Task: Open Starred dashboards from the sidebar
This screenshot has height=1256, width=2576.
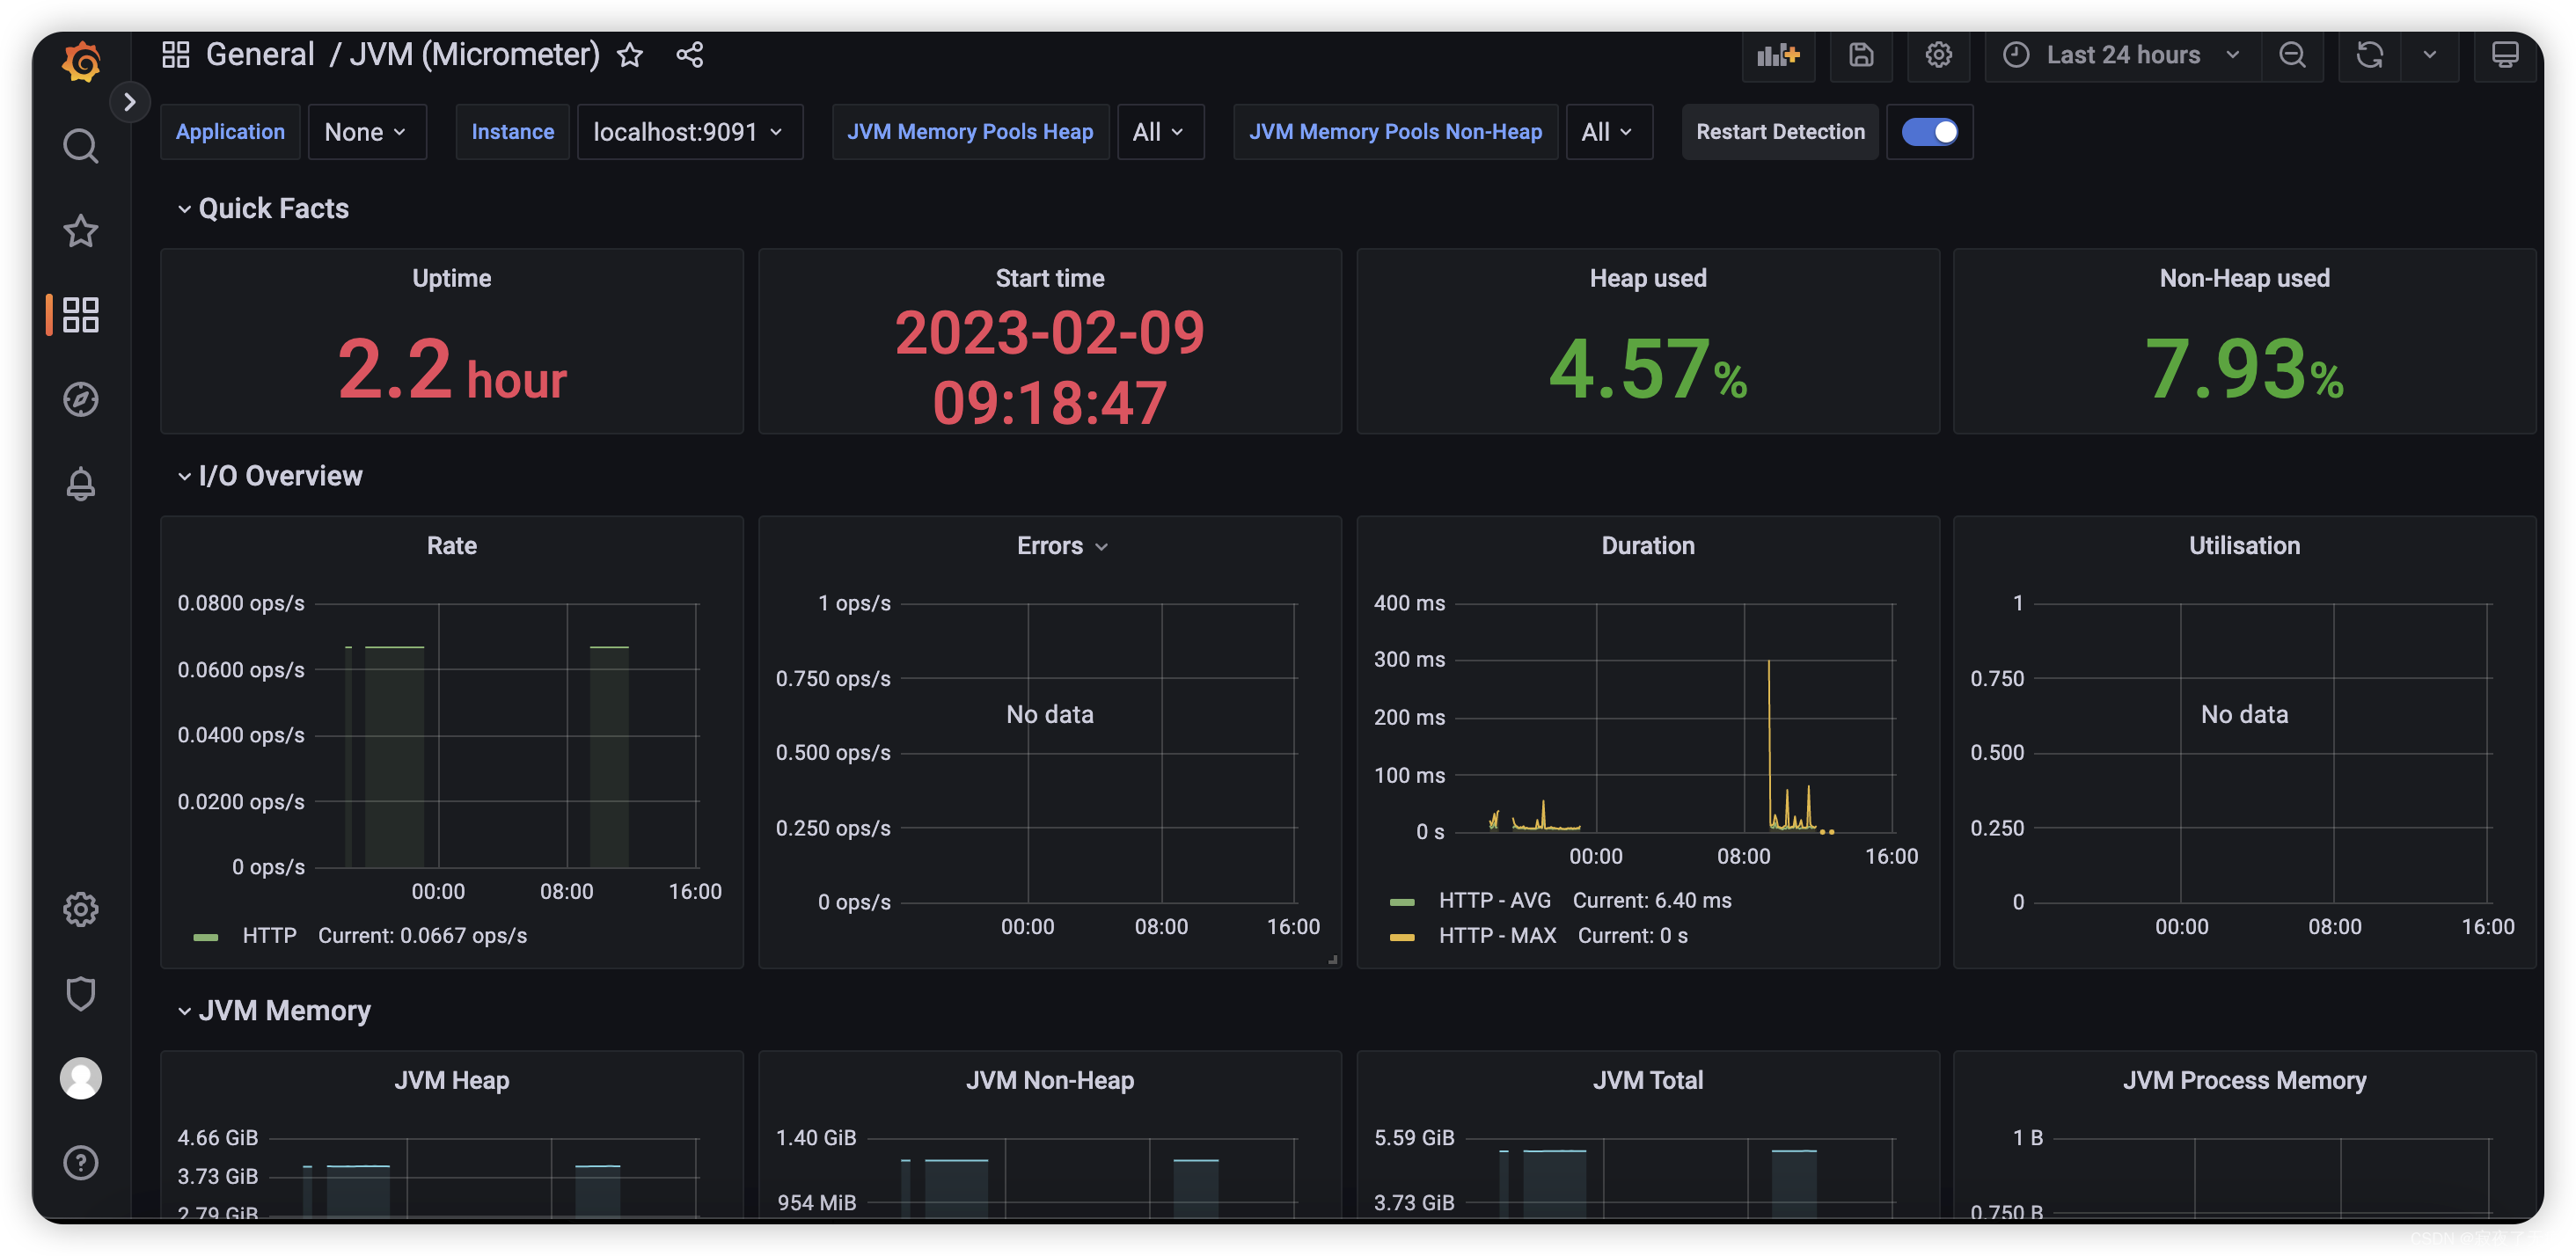Action: pos(81,231)
